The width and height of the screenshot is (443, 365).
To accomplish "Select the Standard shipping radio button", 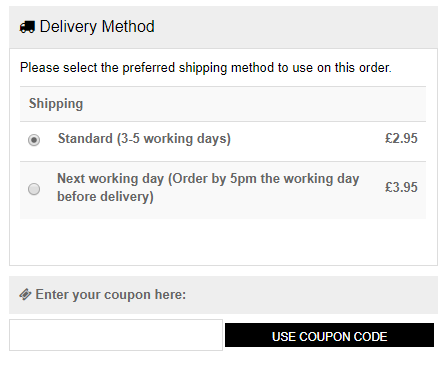I will click(x=34, y=140).
